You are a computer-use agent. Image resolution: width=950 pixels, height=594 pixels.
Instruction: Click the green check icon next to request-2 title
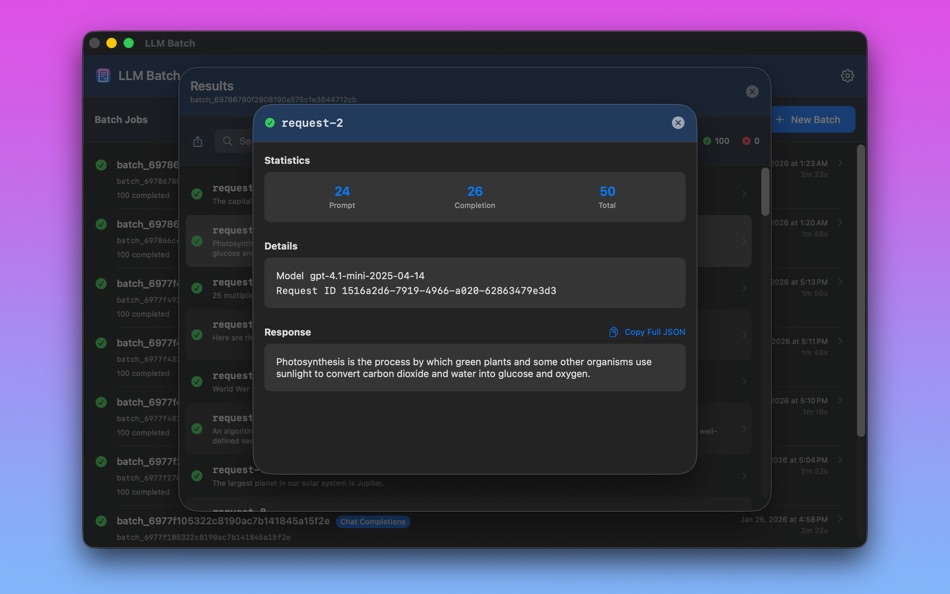[x=270, y=123]
